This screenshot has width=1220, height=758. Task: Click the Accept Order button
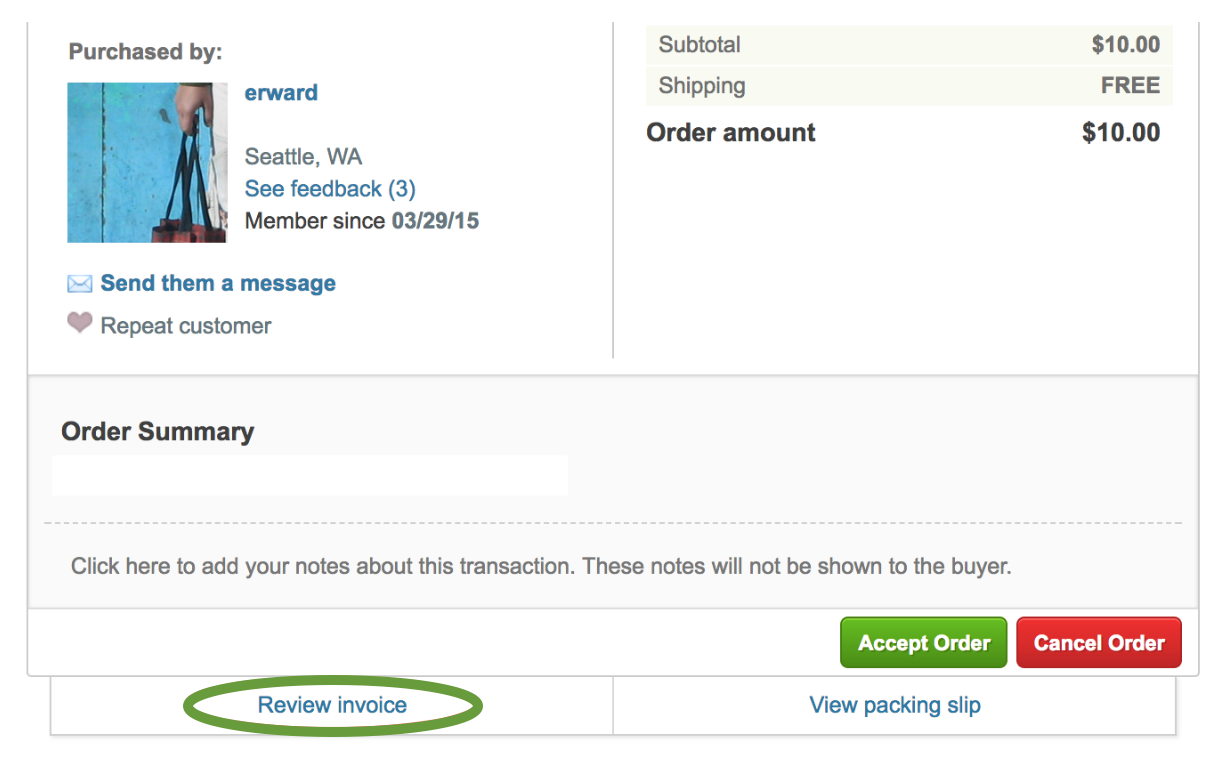pos(923,643)
